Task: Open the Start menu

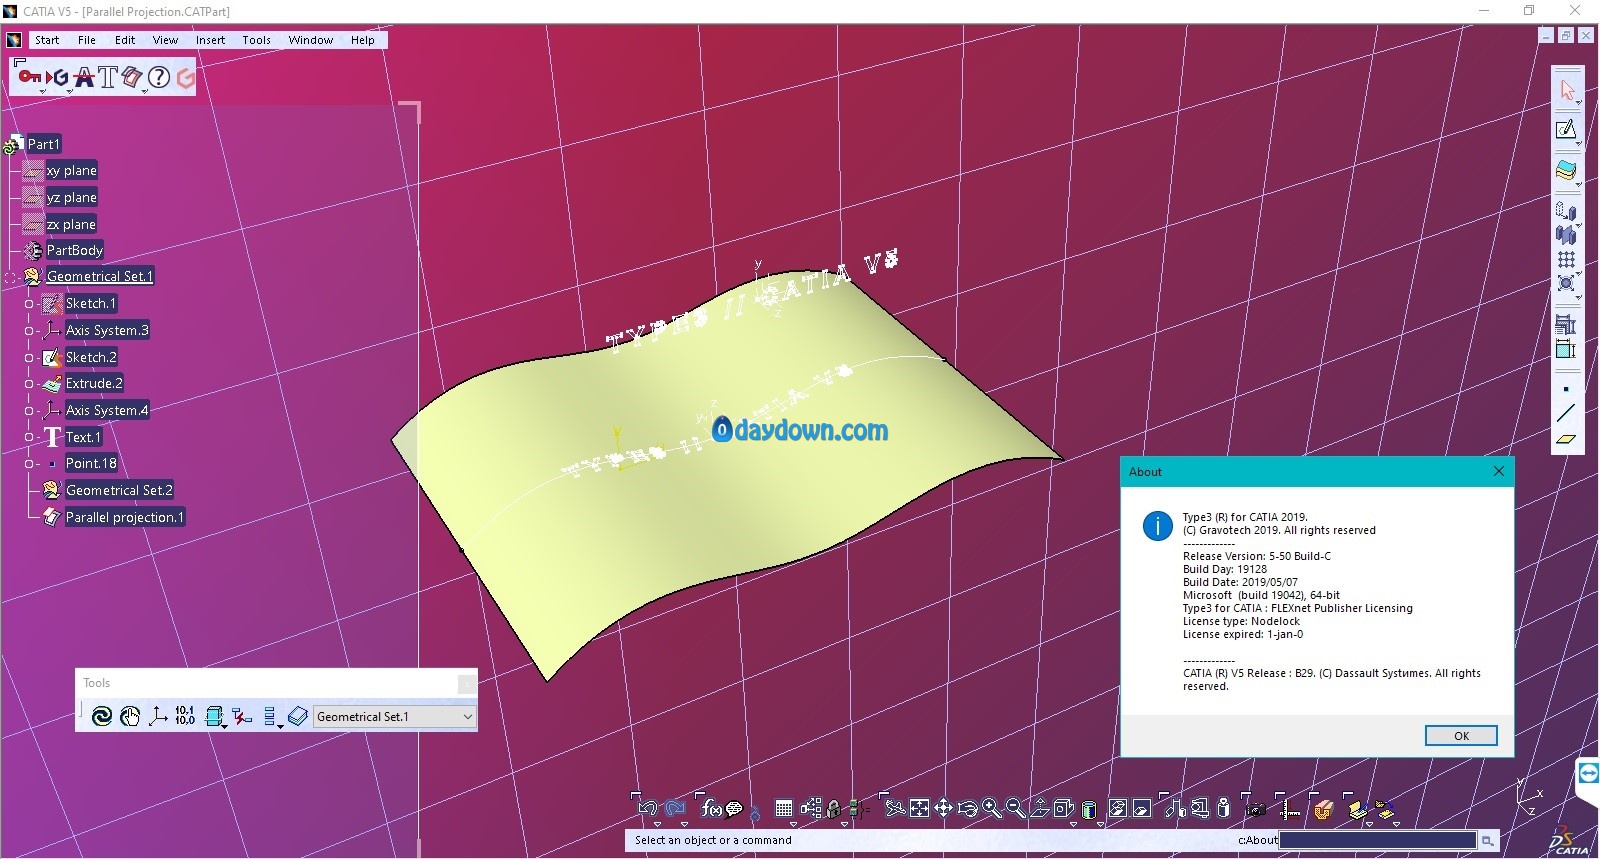Action: click(x=47, y=40)
